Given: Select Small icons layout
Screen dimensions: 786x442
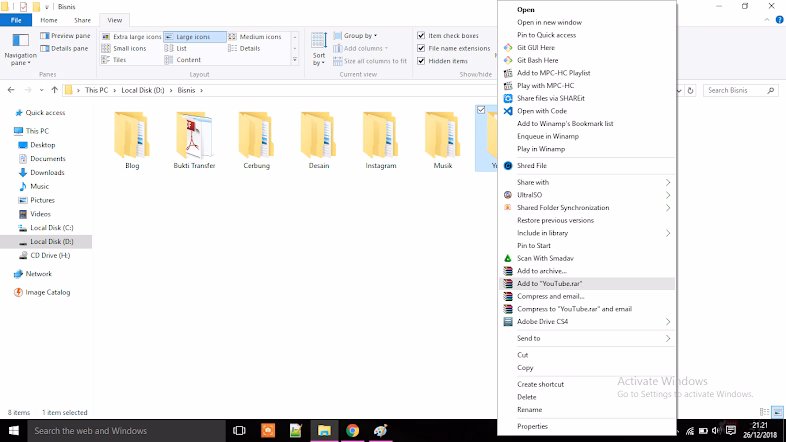Looking at the screenshot, I should tap(124, 48).
